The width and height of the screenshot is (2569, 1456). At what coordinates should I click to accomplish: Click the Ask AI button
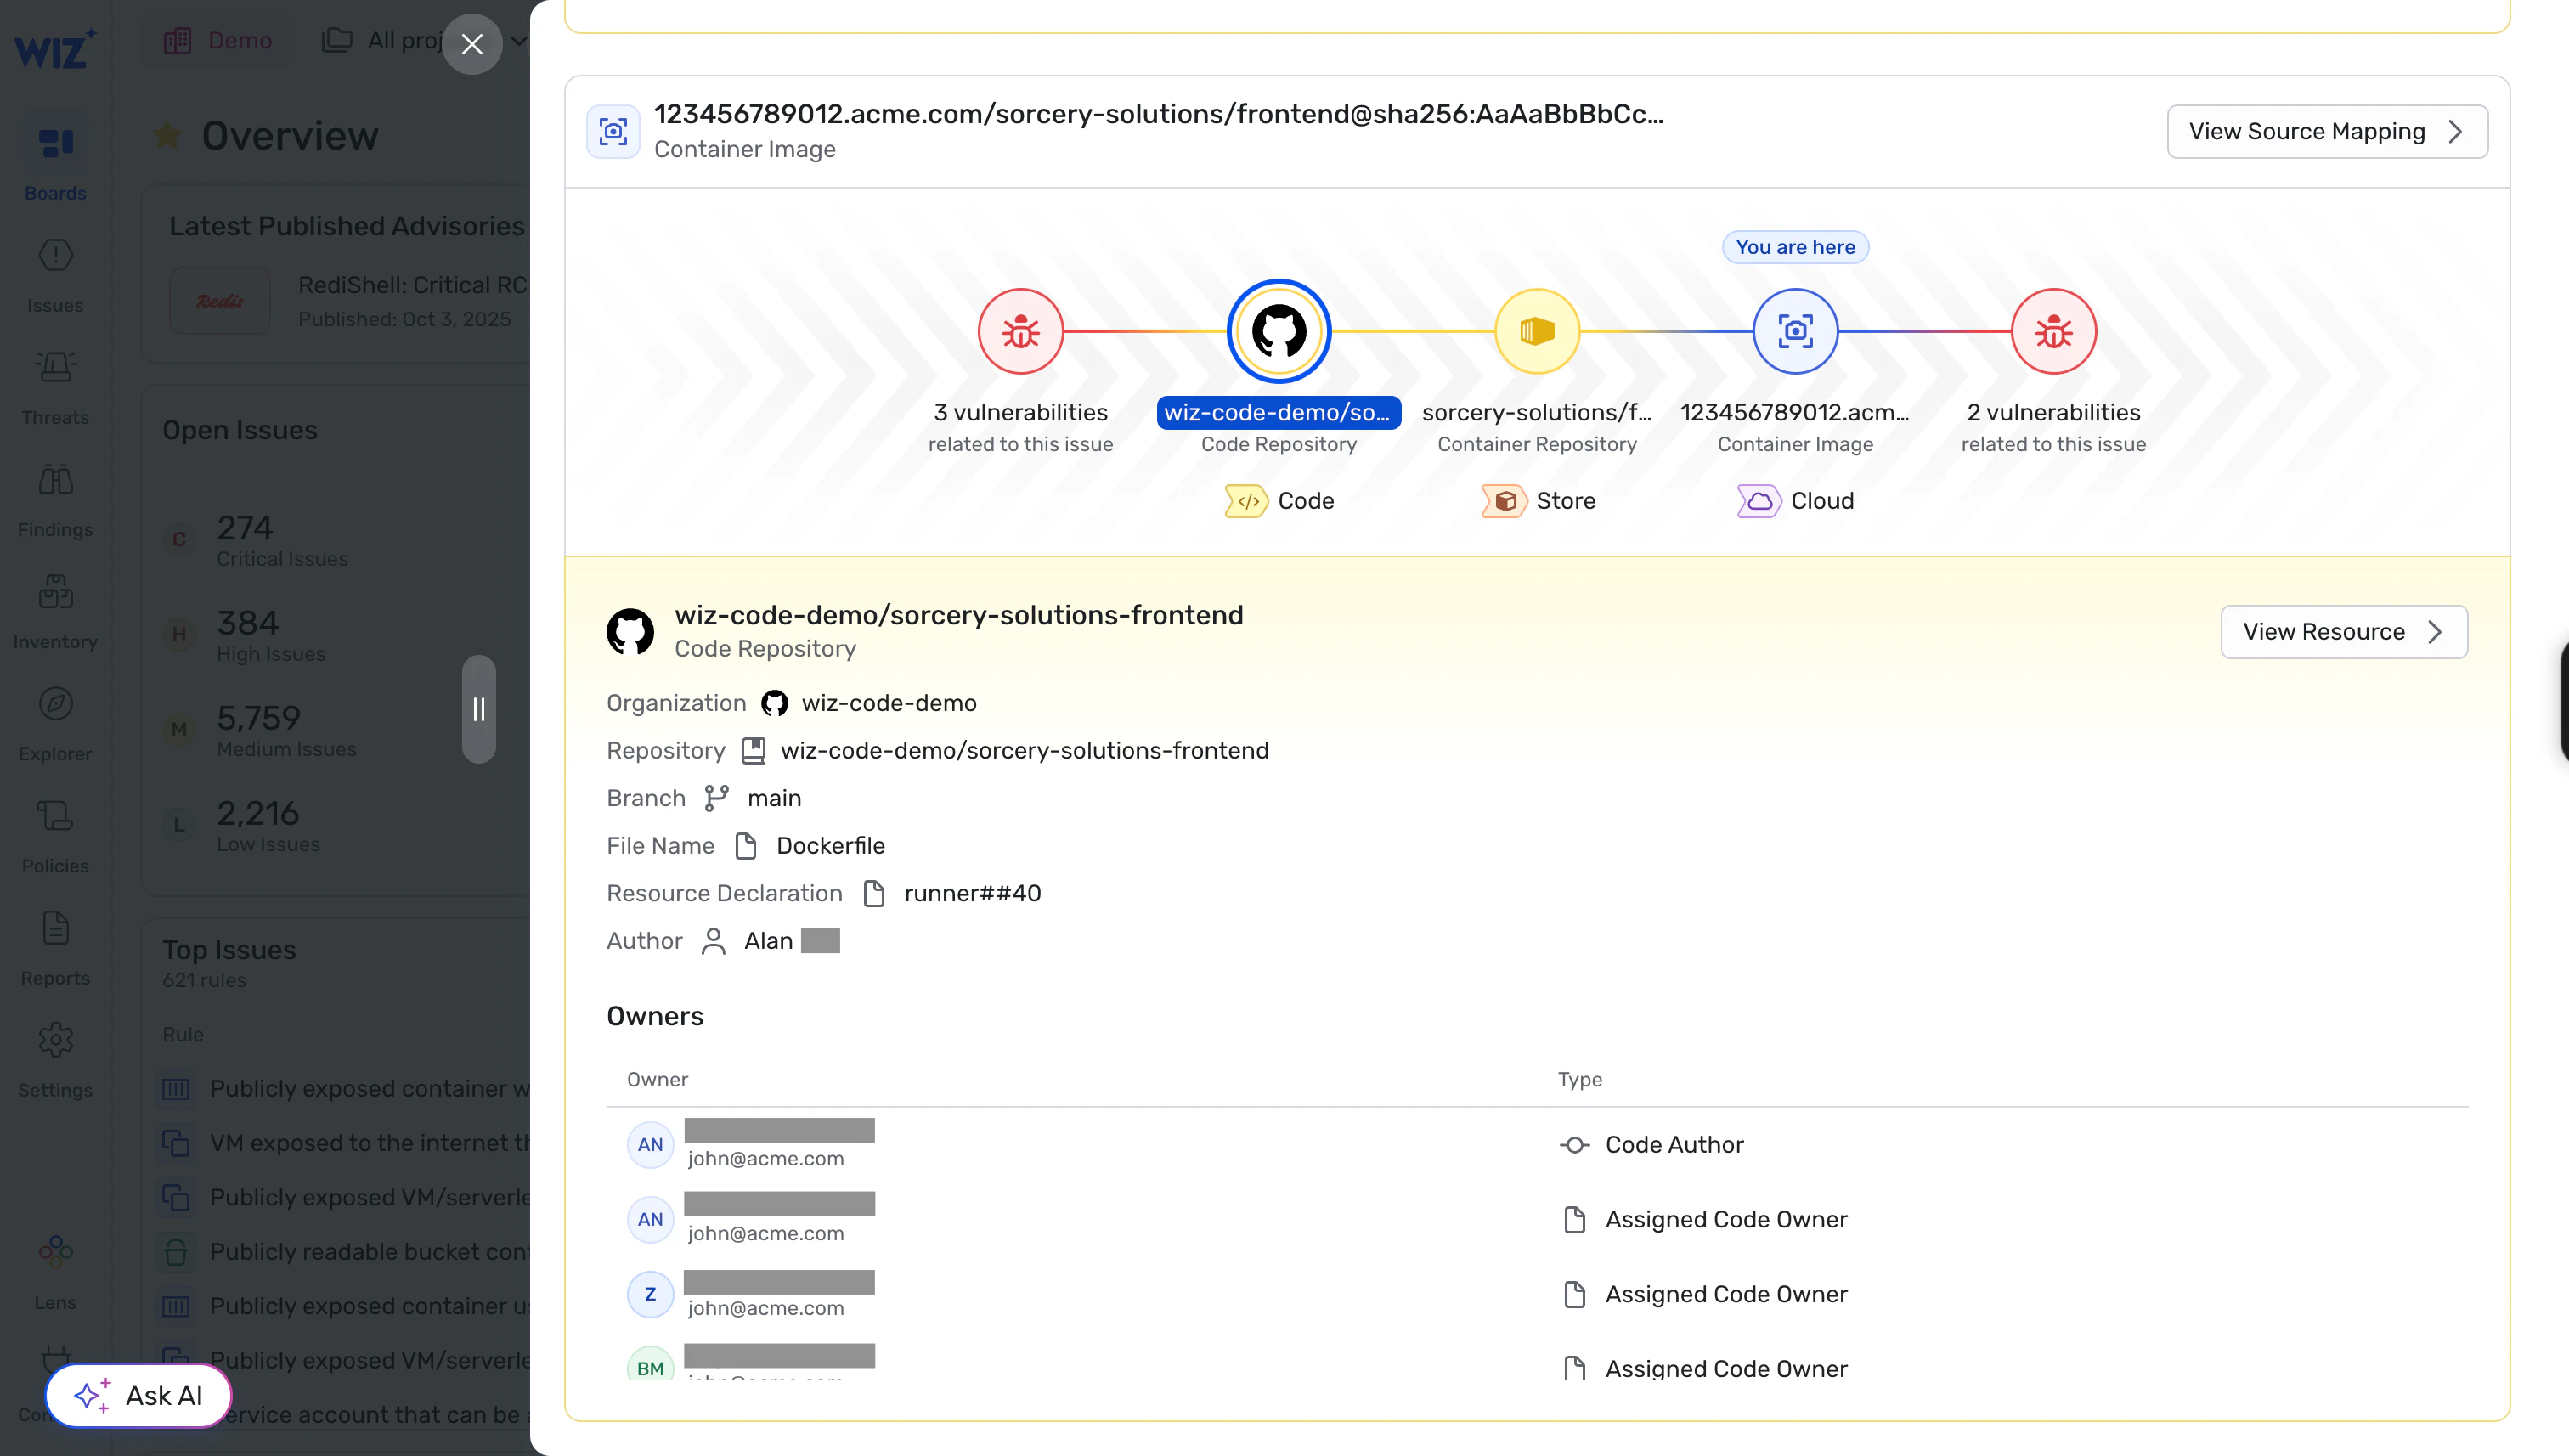pyautogui.click(x=139, y=1395)
